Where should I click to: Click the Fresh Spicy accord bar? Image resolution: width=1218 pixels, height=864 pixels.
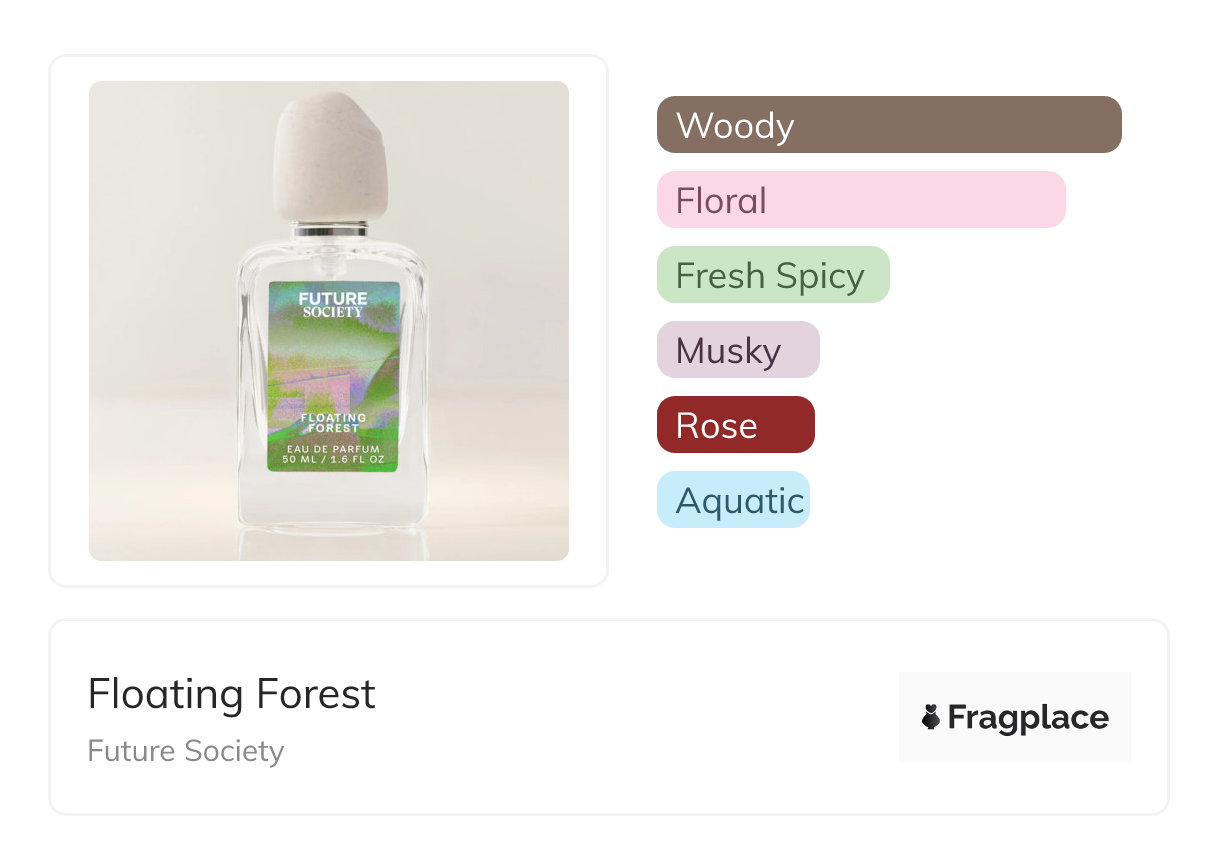click(772, 275)
